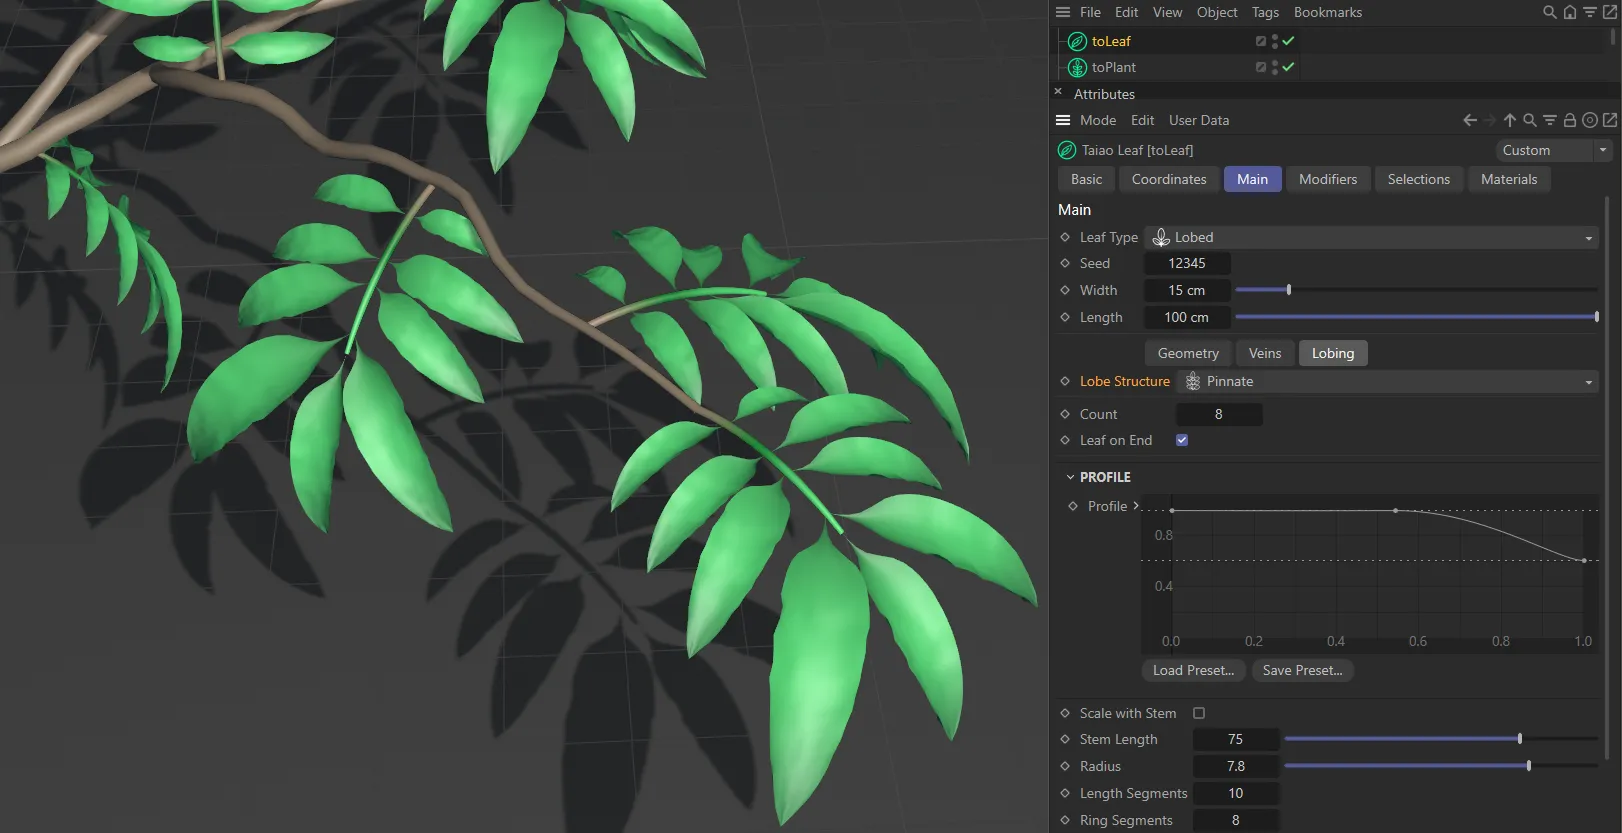1622x833 pixels.
Task: Open the Object menu
Action: 1217,12
